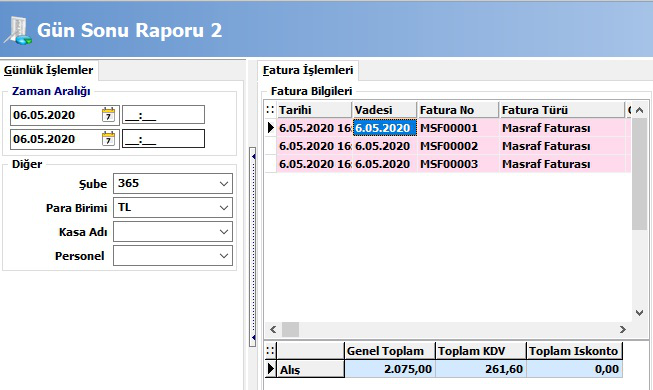Sort by the Tarihi column header
Image resolution: width=653 pixels, height=390 pixels.
pyautogui.click(x=314, y=110)
